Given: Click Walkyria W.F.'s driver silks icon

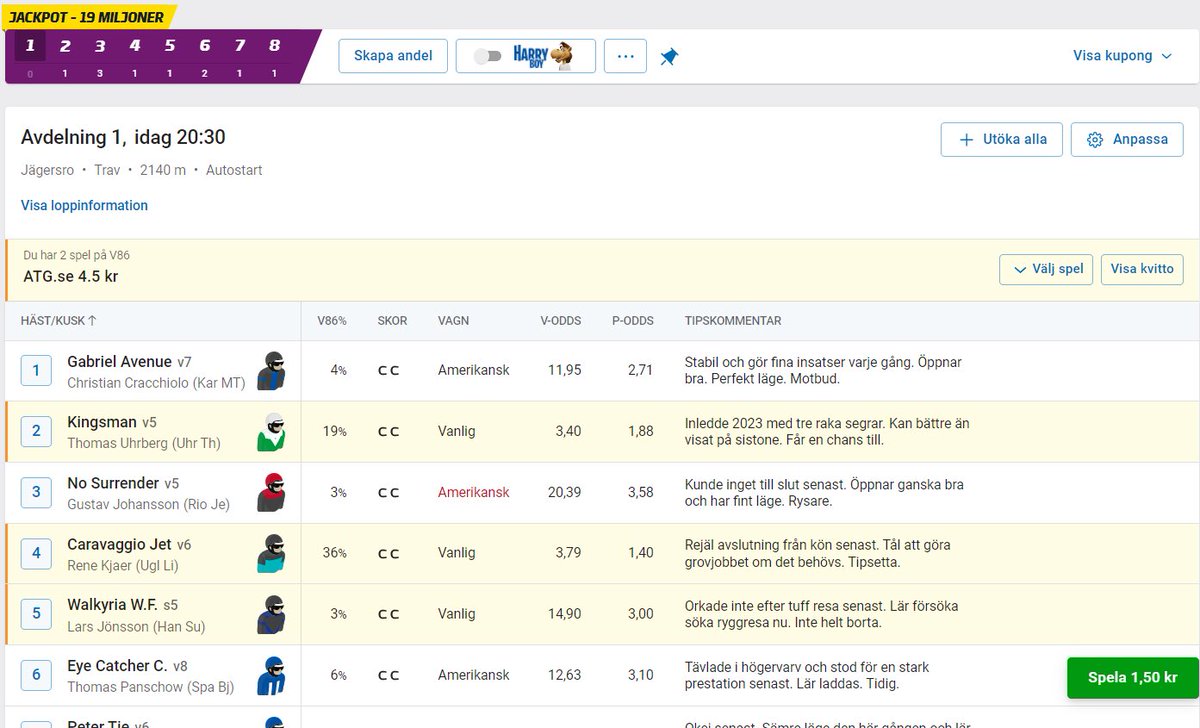Looking at the screenshot, I should tap(271, 614).
